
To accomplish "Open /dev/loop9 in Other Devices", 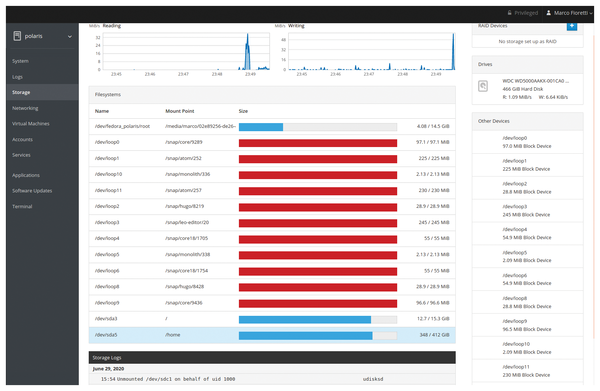I will pyautogui.click(x=527, y=325).
